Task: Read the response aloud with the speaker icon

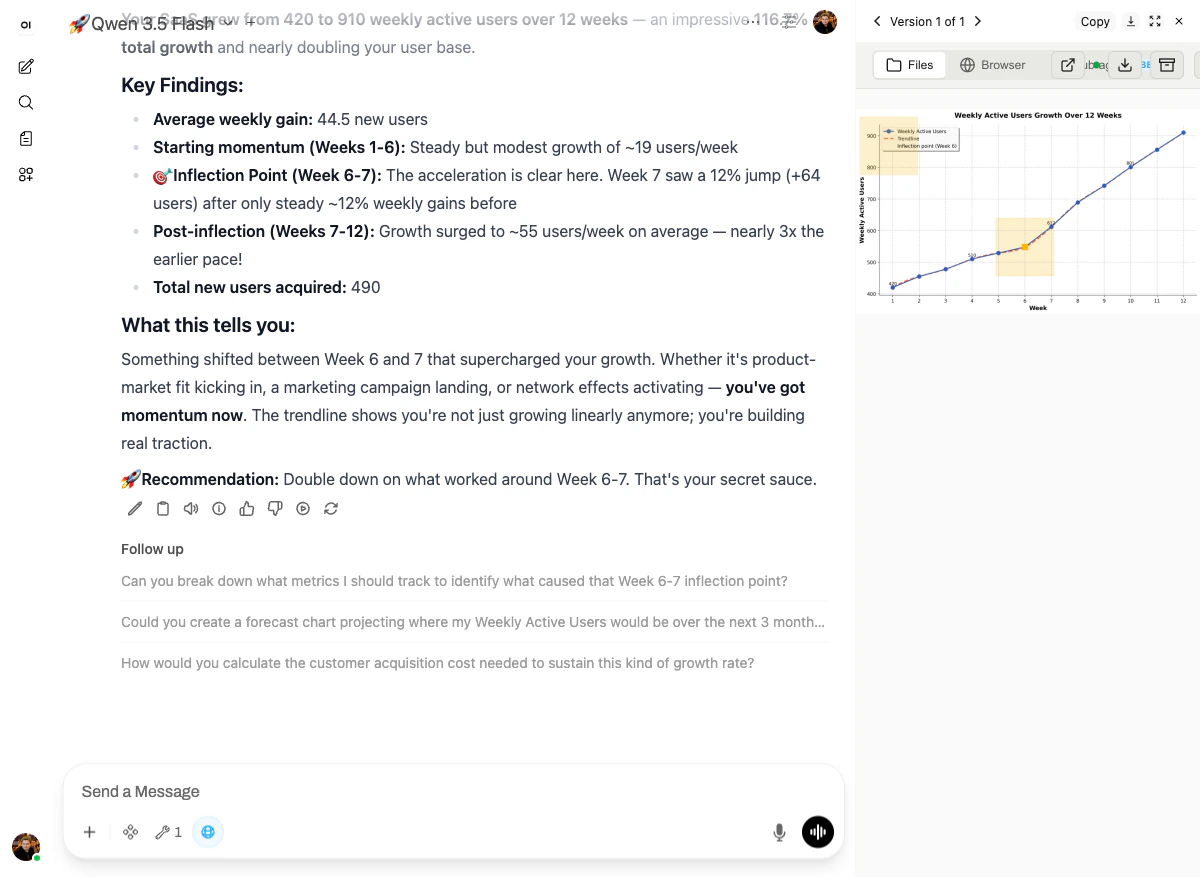Action: (191, 508)
